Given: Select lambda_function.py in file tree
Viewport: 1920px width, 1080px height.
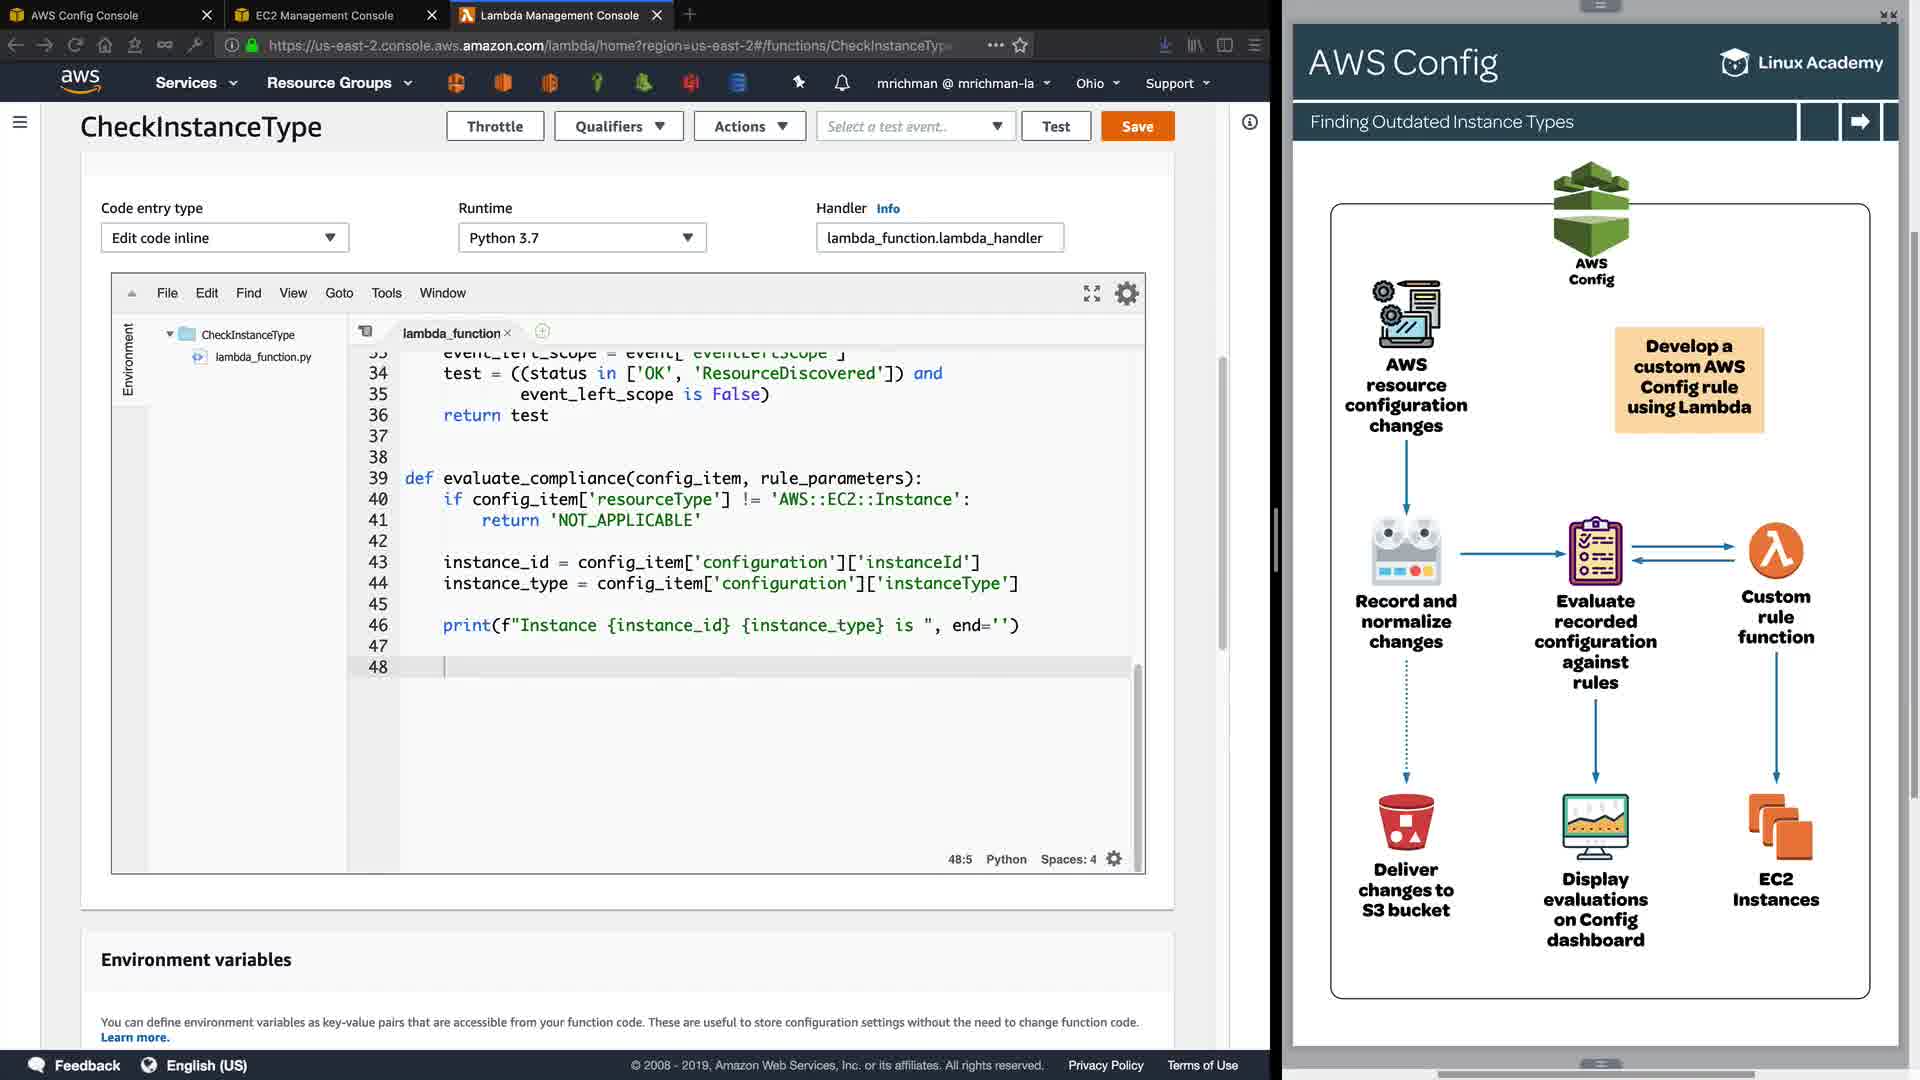Looking at the screenshot, I should (263, 357).
